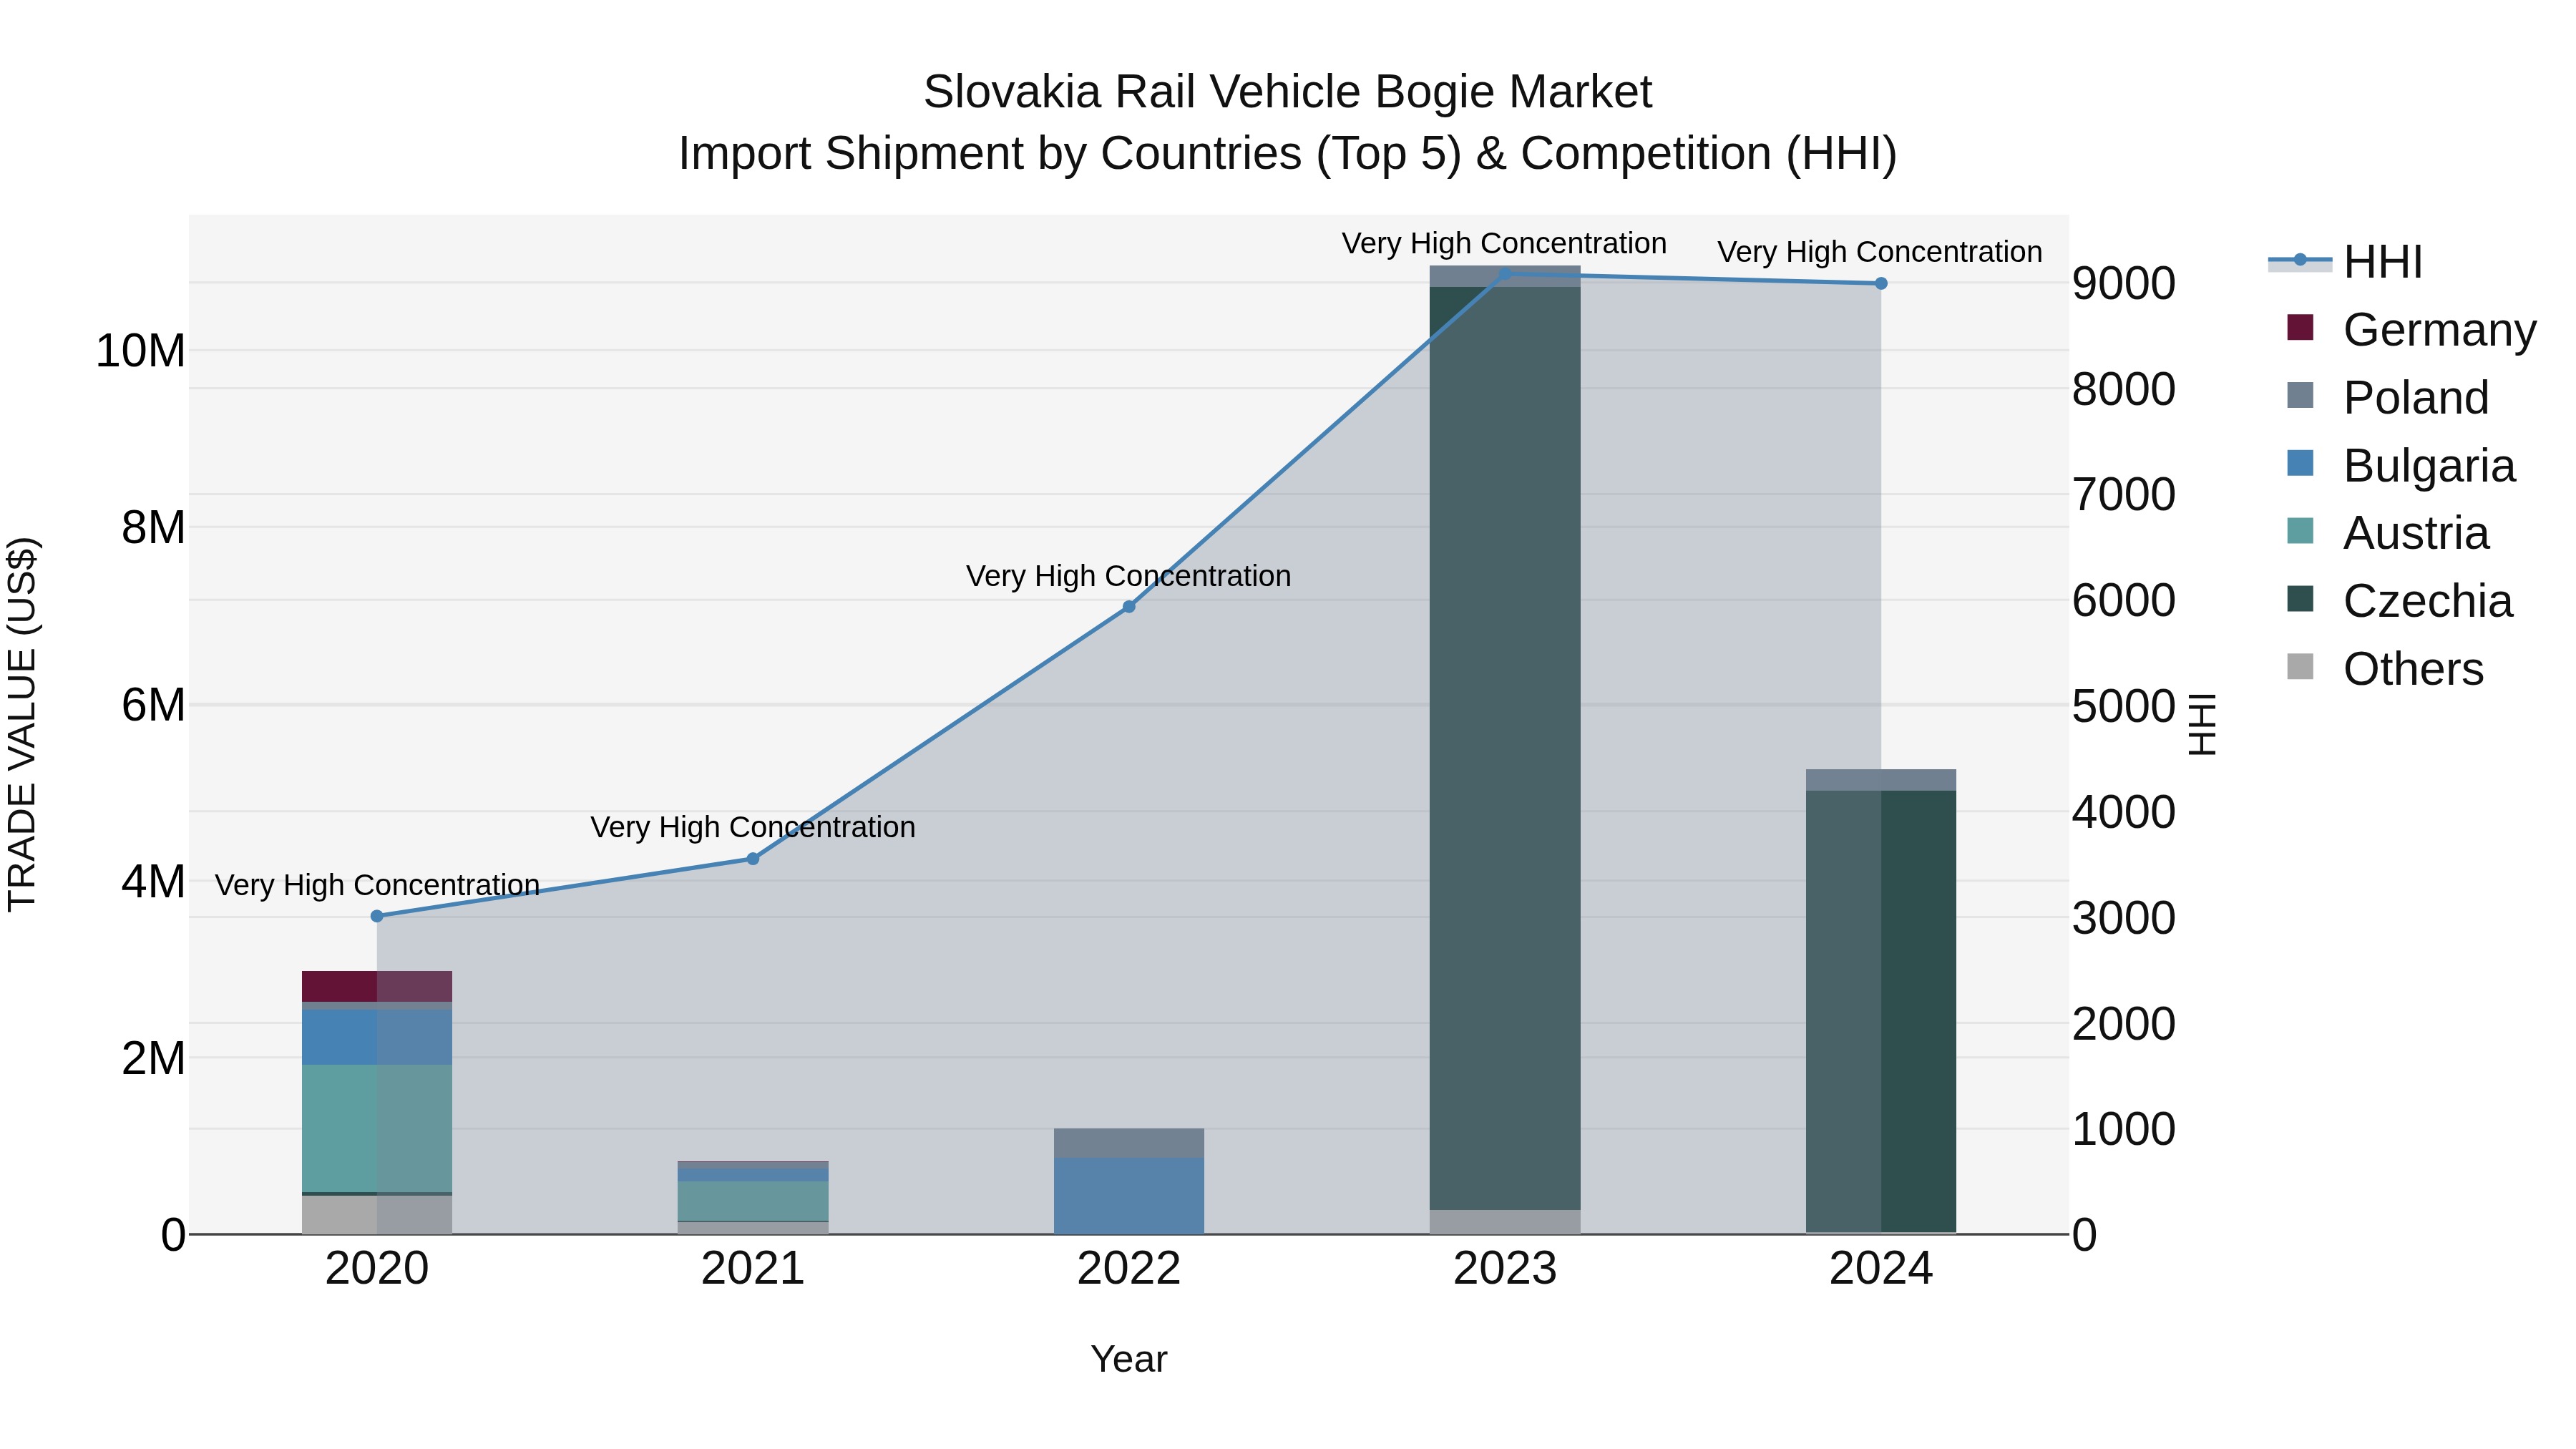Click the vertical HHI right axis title
This screenshot has height=1449, width=2576.
coord(2203,724)
